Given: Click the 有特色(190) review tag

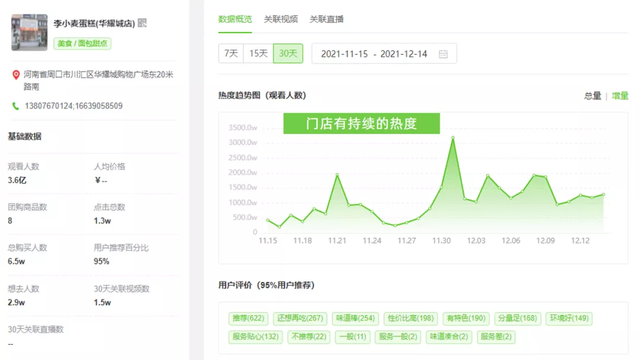Looking at the screenshot, I should click(466, 318).
